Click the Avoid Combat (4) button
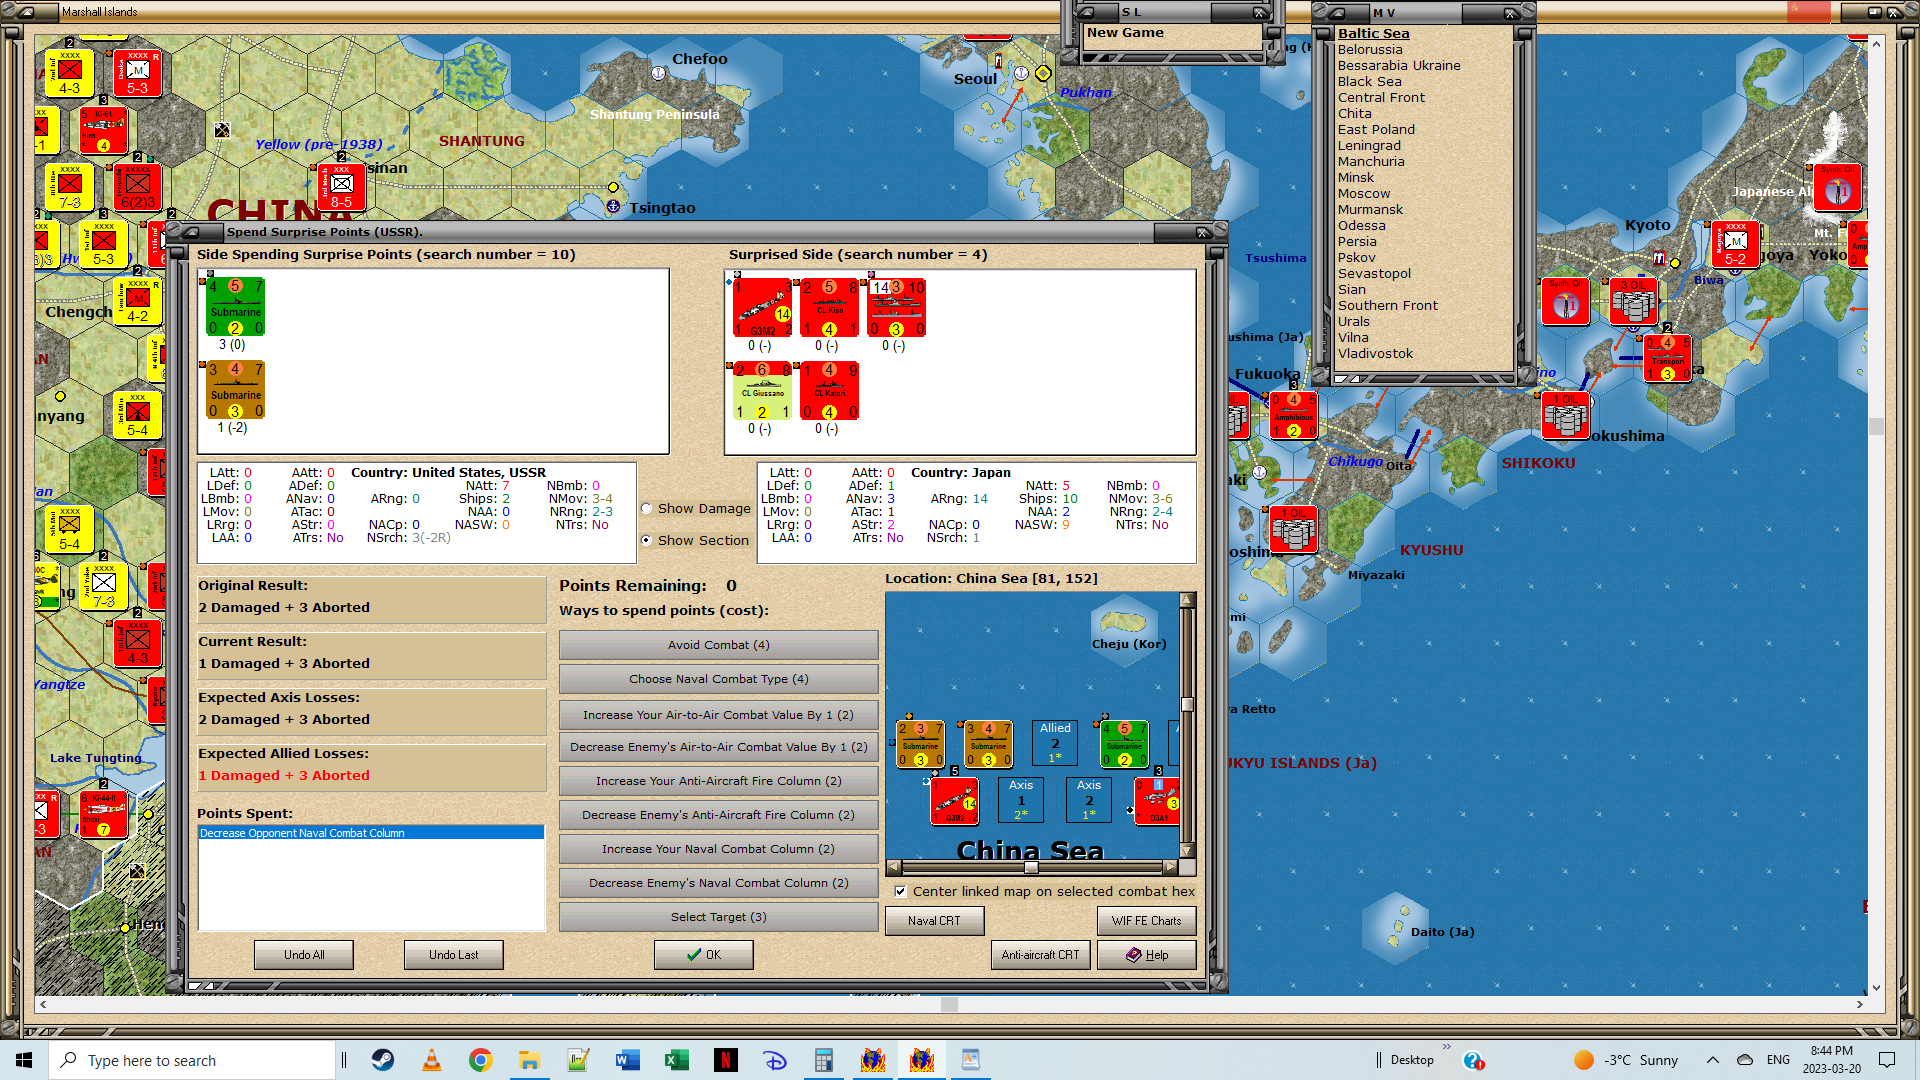Viewport: 1920px width, 1080px height. coord(718,645)
